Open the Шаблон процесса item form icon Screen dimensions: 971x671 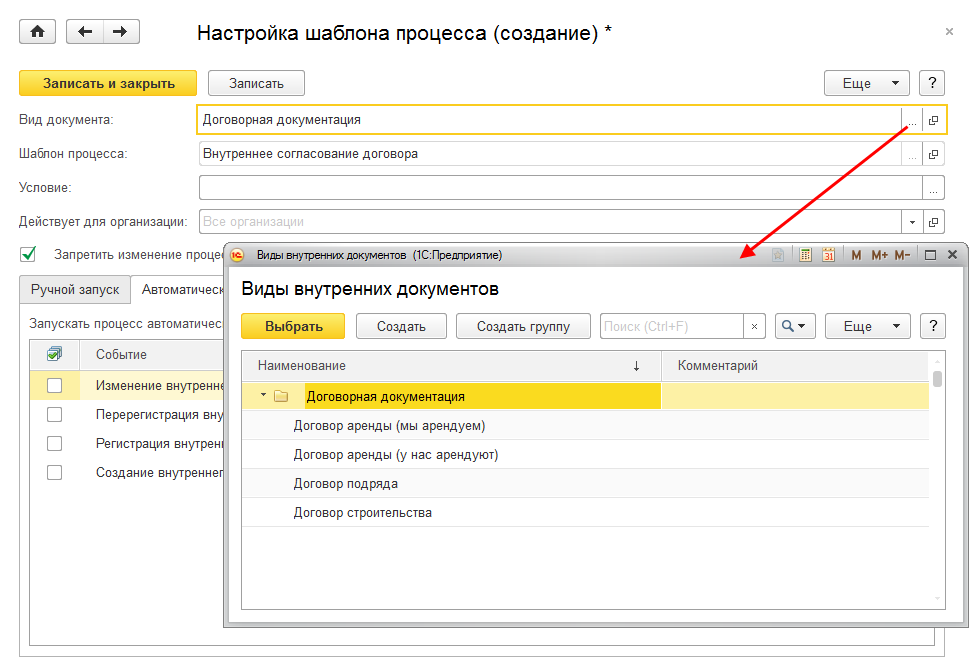point(933,154)
